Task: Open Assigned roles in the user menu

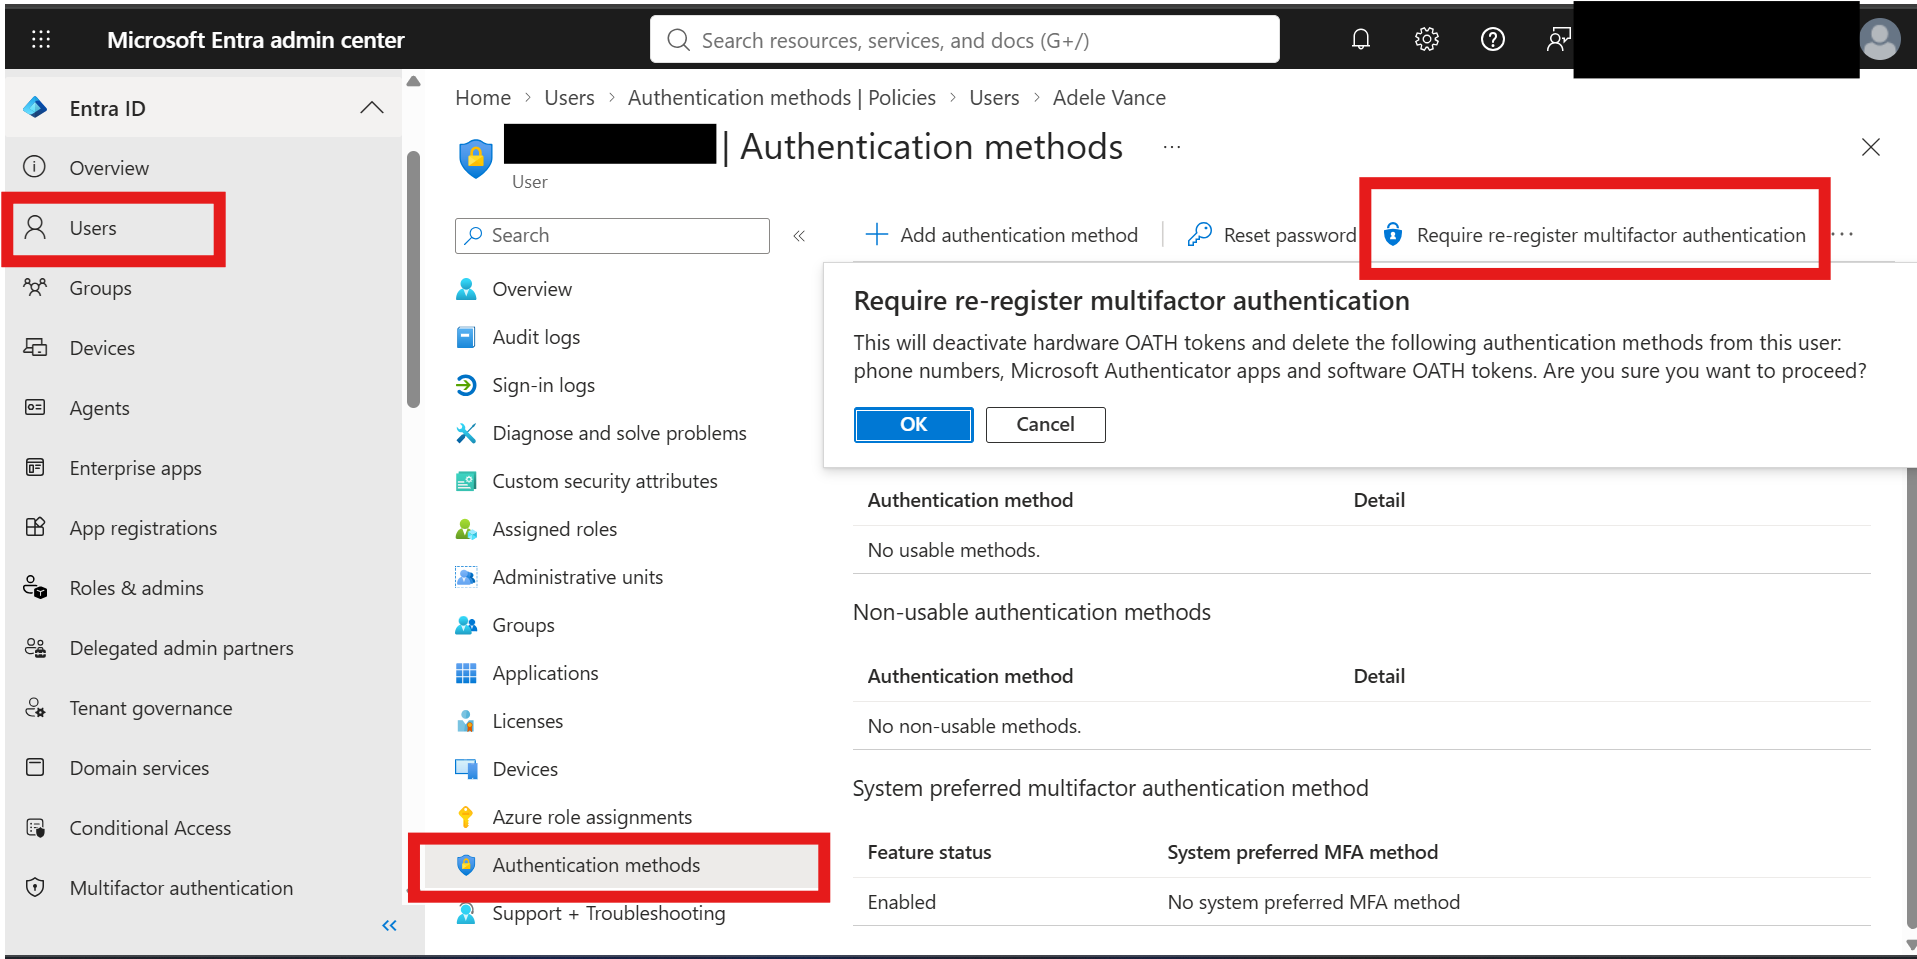Action: pyautogui.click(x=554, y=529)
